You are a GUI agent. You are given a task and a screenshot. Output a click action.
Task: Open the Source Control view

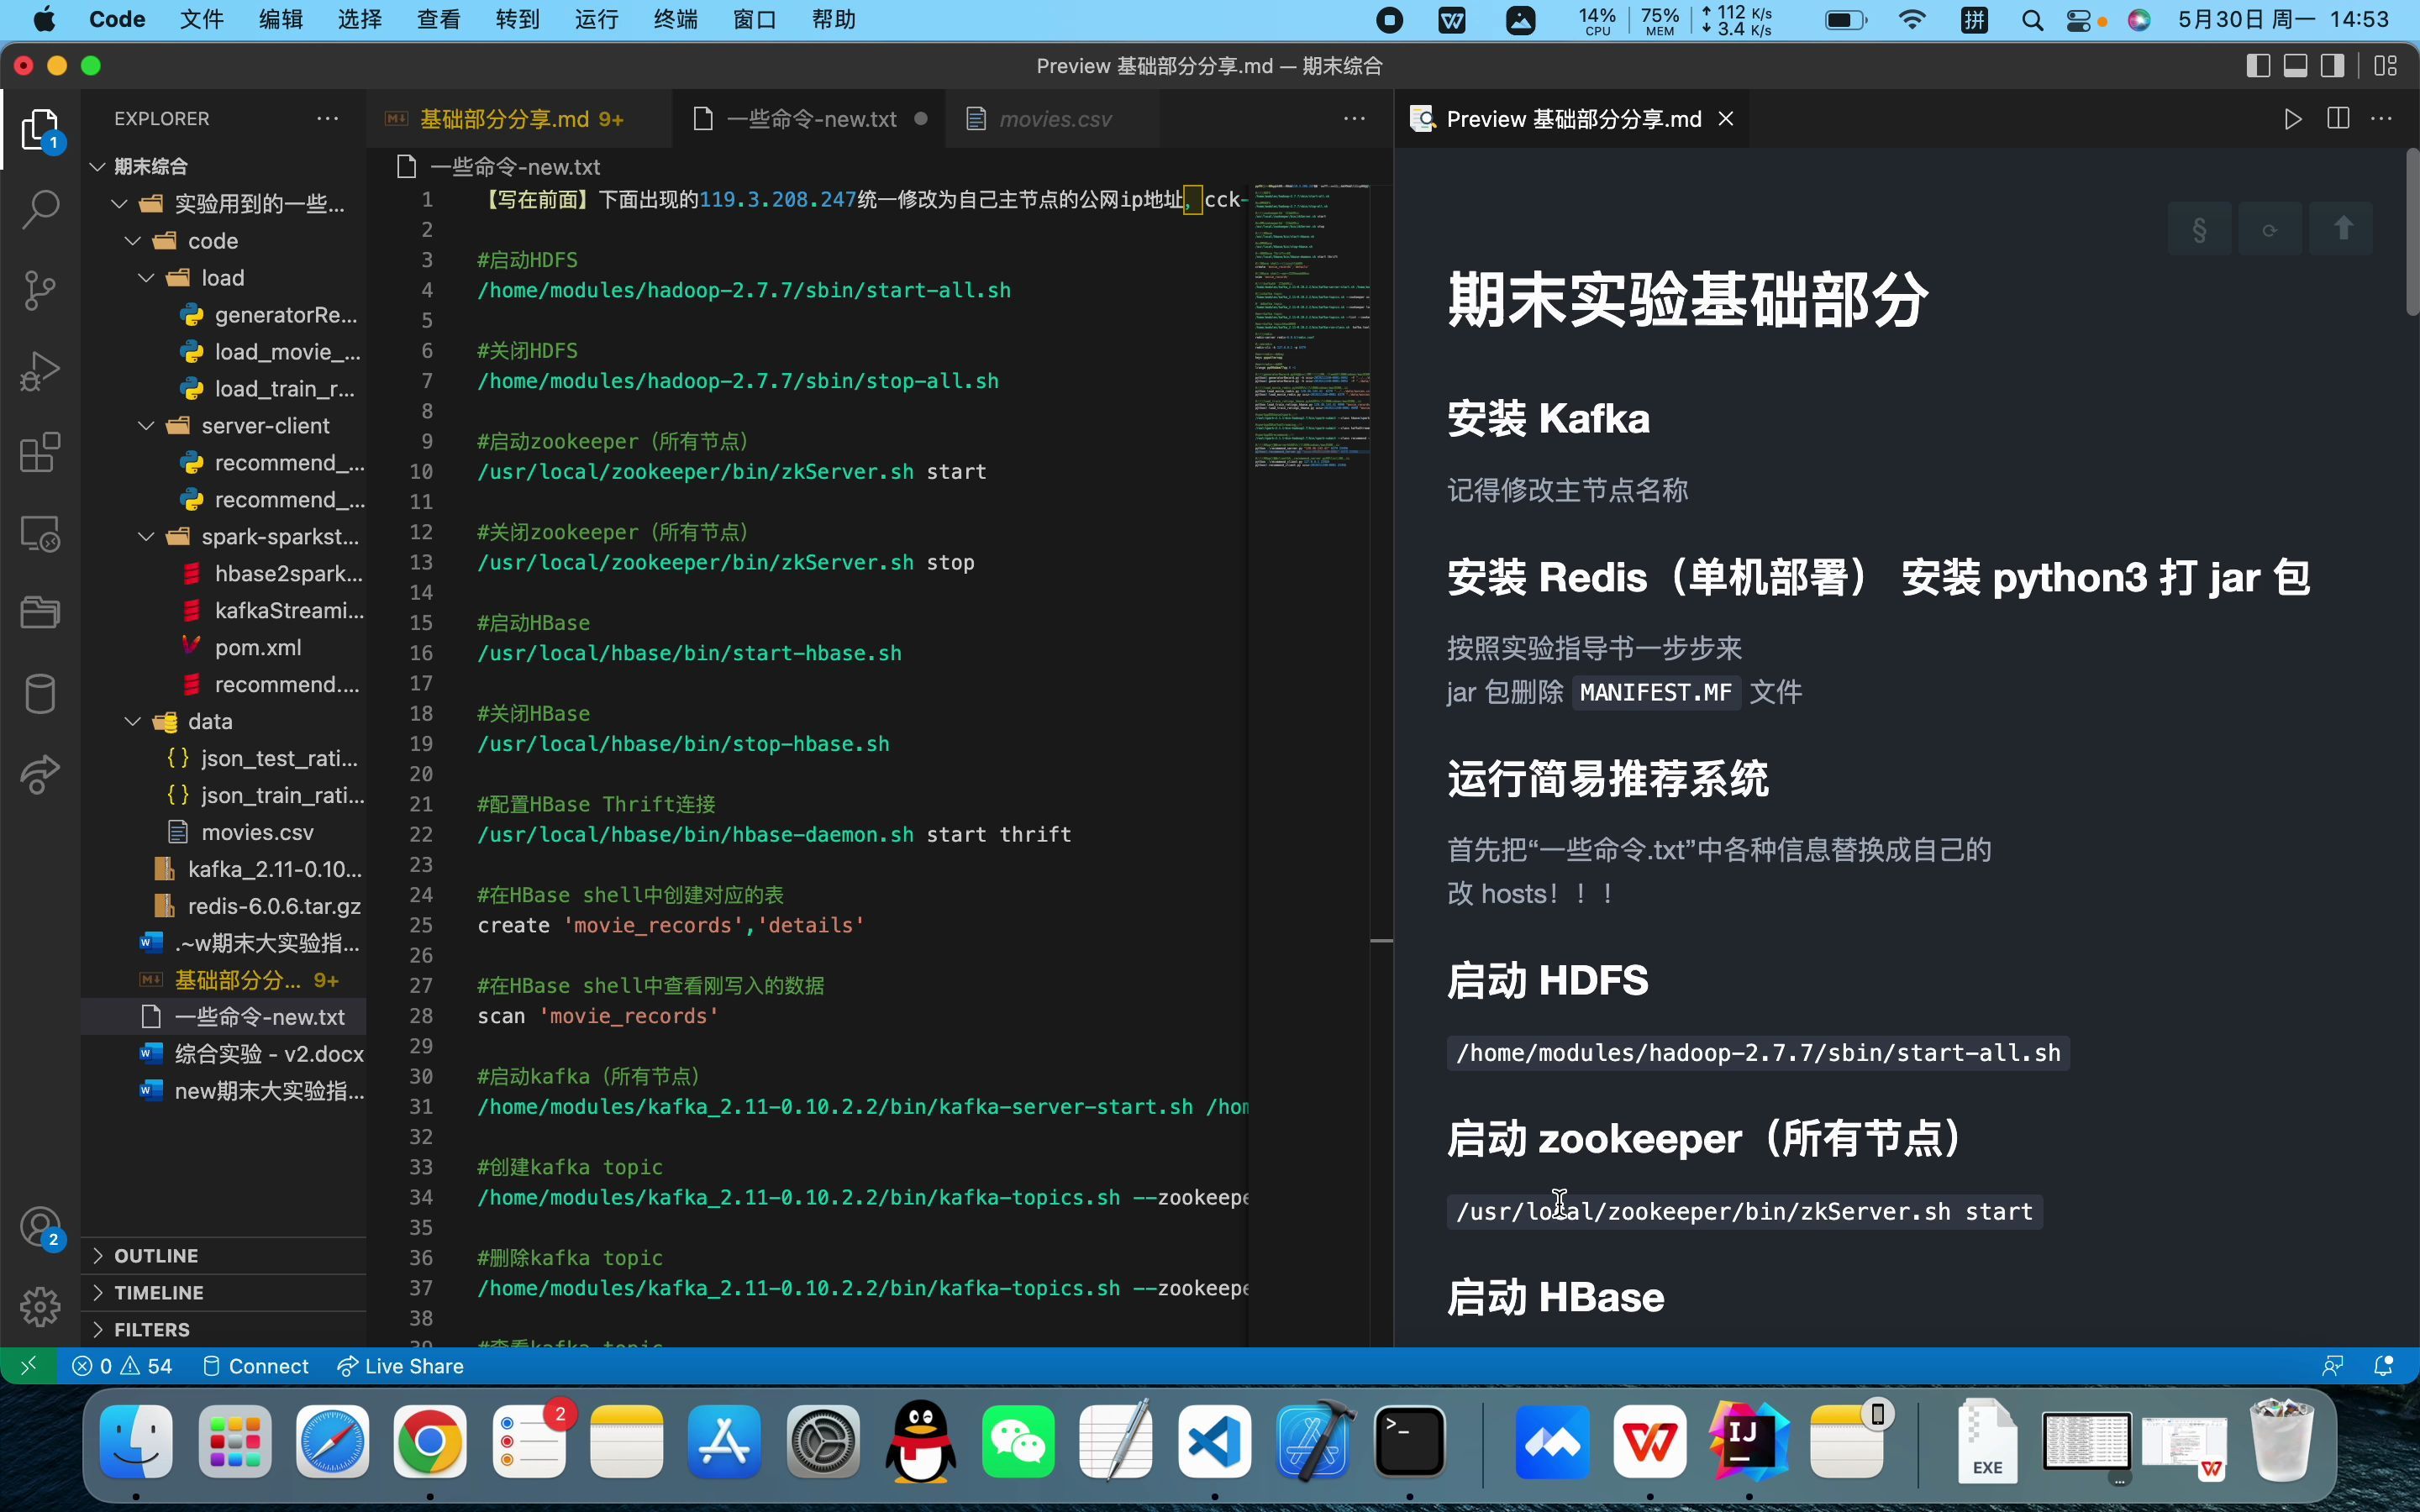pos(40,290)
